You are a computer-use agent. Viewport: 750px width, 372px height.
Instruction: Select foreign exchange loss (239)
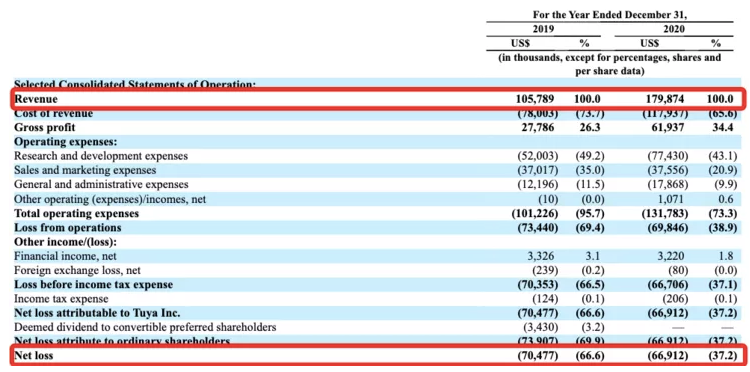pos(545,270)
